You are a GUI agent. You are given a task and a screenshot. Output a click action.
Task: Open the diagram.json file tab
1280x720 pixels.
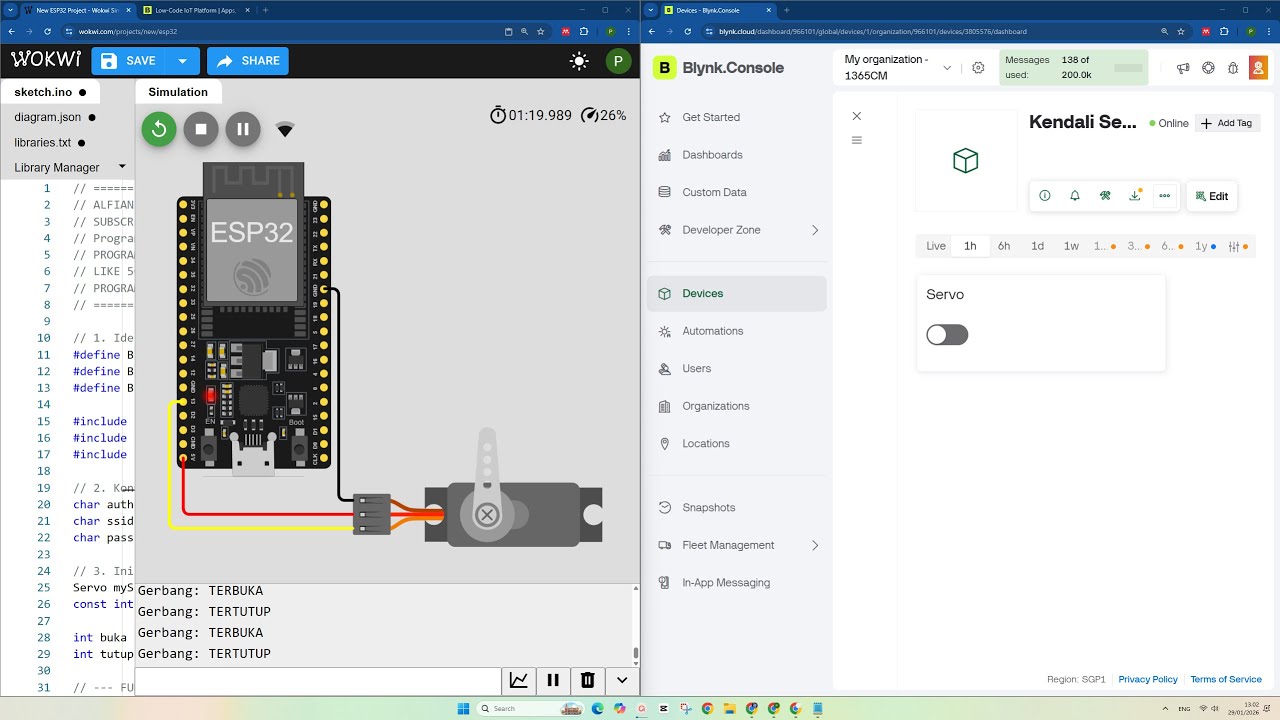pos(50,117)
